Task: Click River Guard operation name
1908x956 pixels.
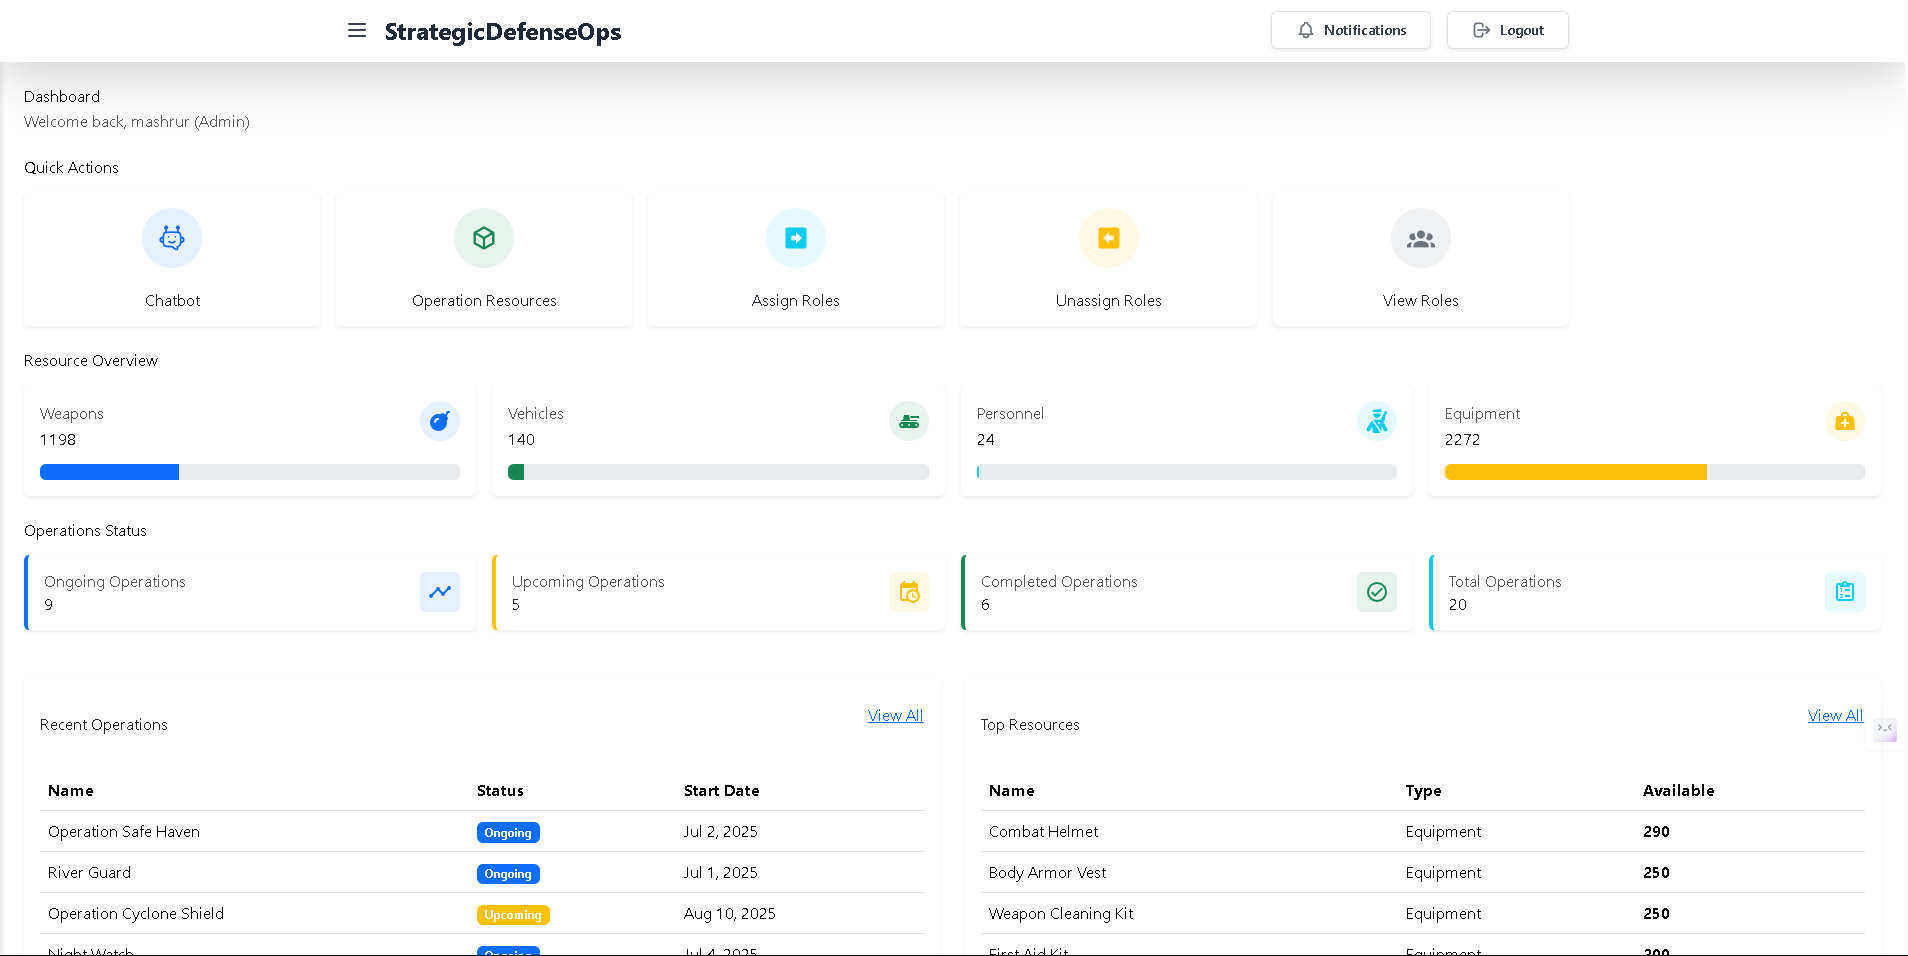Action: click(x=89, y=873)
